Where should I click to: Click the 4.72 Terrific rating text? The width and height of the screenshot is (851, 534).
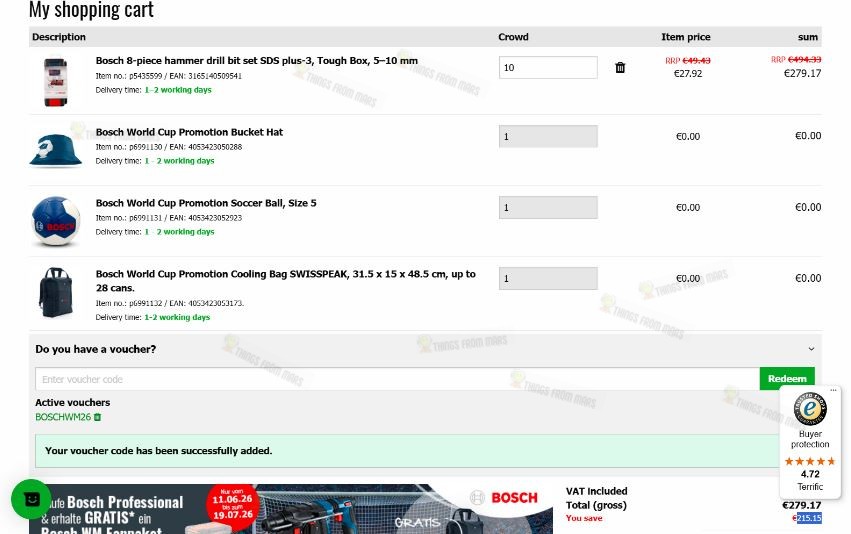[810, 480]
